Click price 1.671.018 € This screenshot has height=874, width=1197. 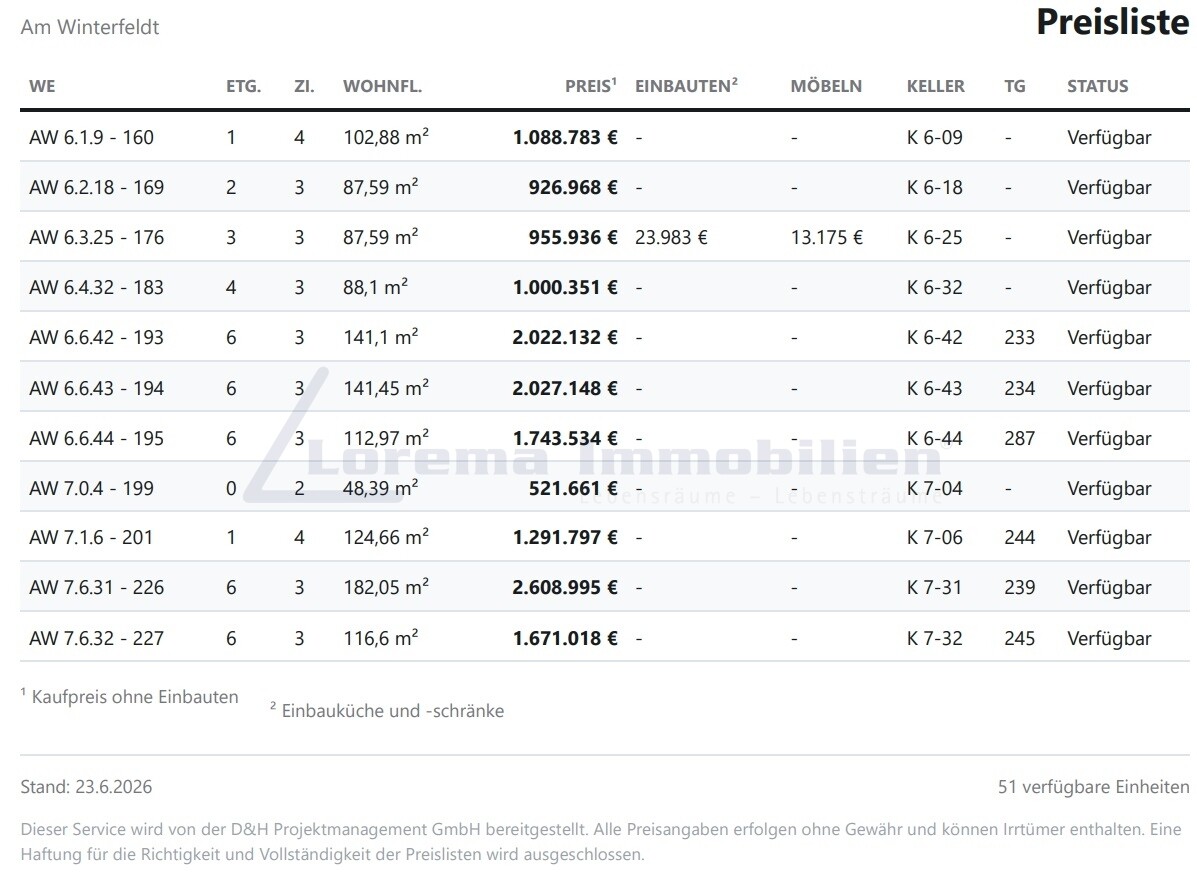(x=565, y=638)
